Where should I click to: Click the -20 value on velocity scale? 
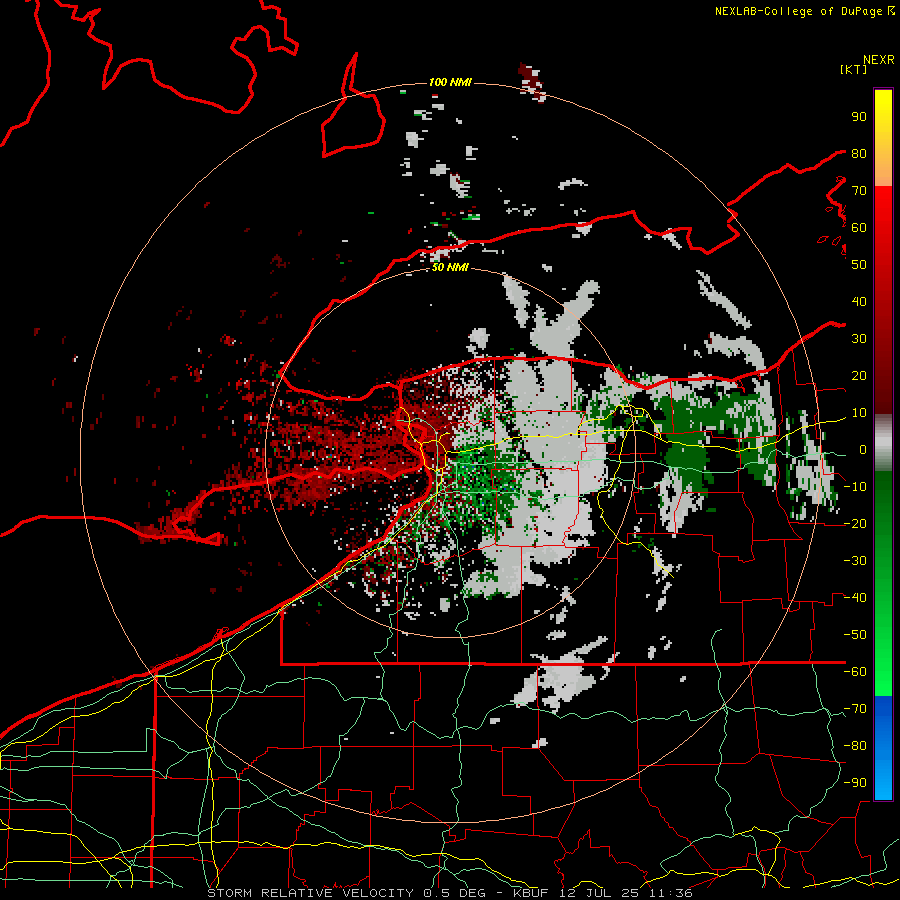(x=855, y=524)
